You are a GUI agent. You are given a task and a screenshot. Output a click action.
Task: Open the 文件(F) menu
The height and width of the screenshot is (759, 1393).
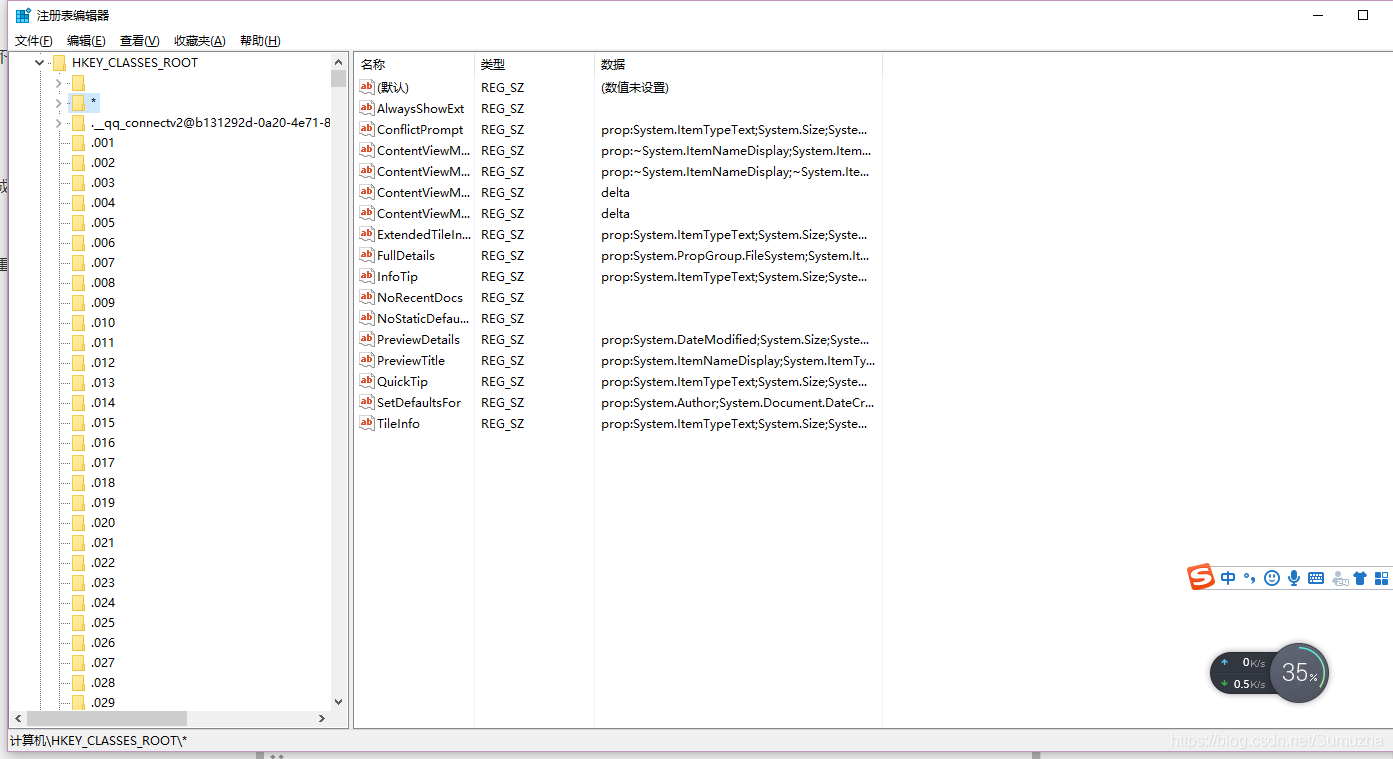[33, 41]
